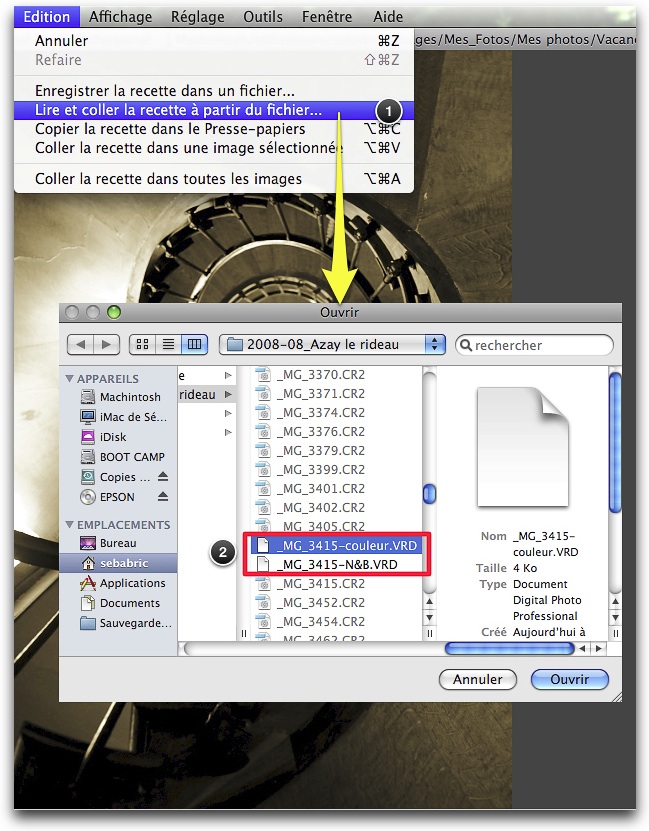Click the preview pane vertical scrollbar thumb

coord(615,443)
